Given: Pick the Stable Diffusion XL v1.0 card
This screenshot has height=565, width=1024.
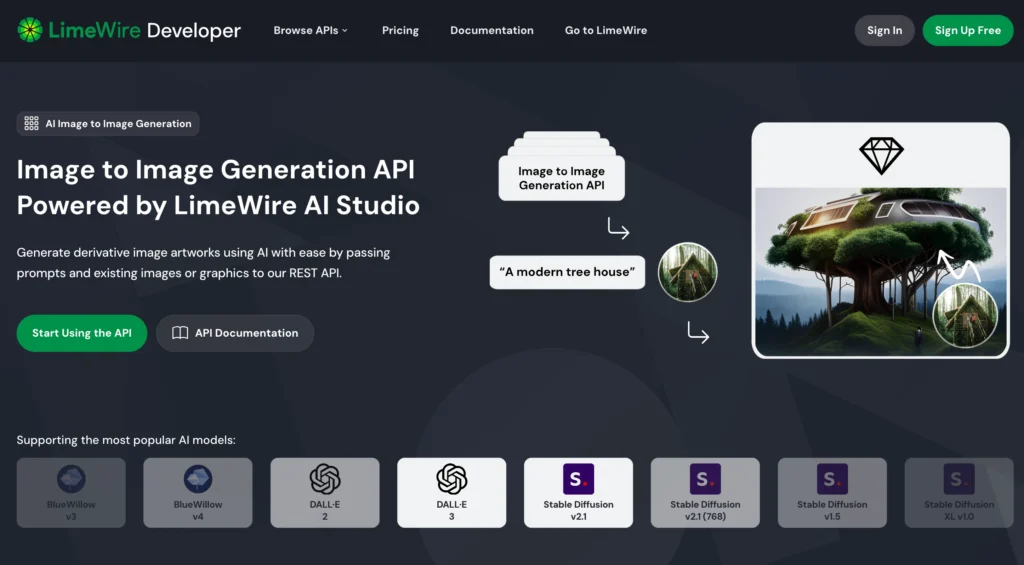Looking at the screenshot, I should [x=959, y=492].
